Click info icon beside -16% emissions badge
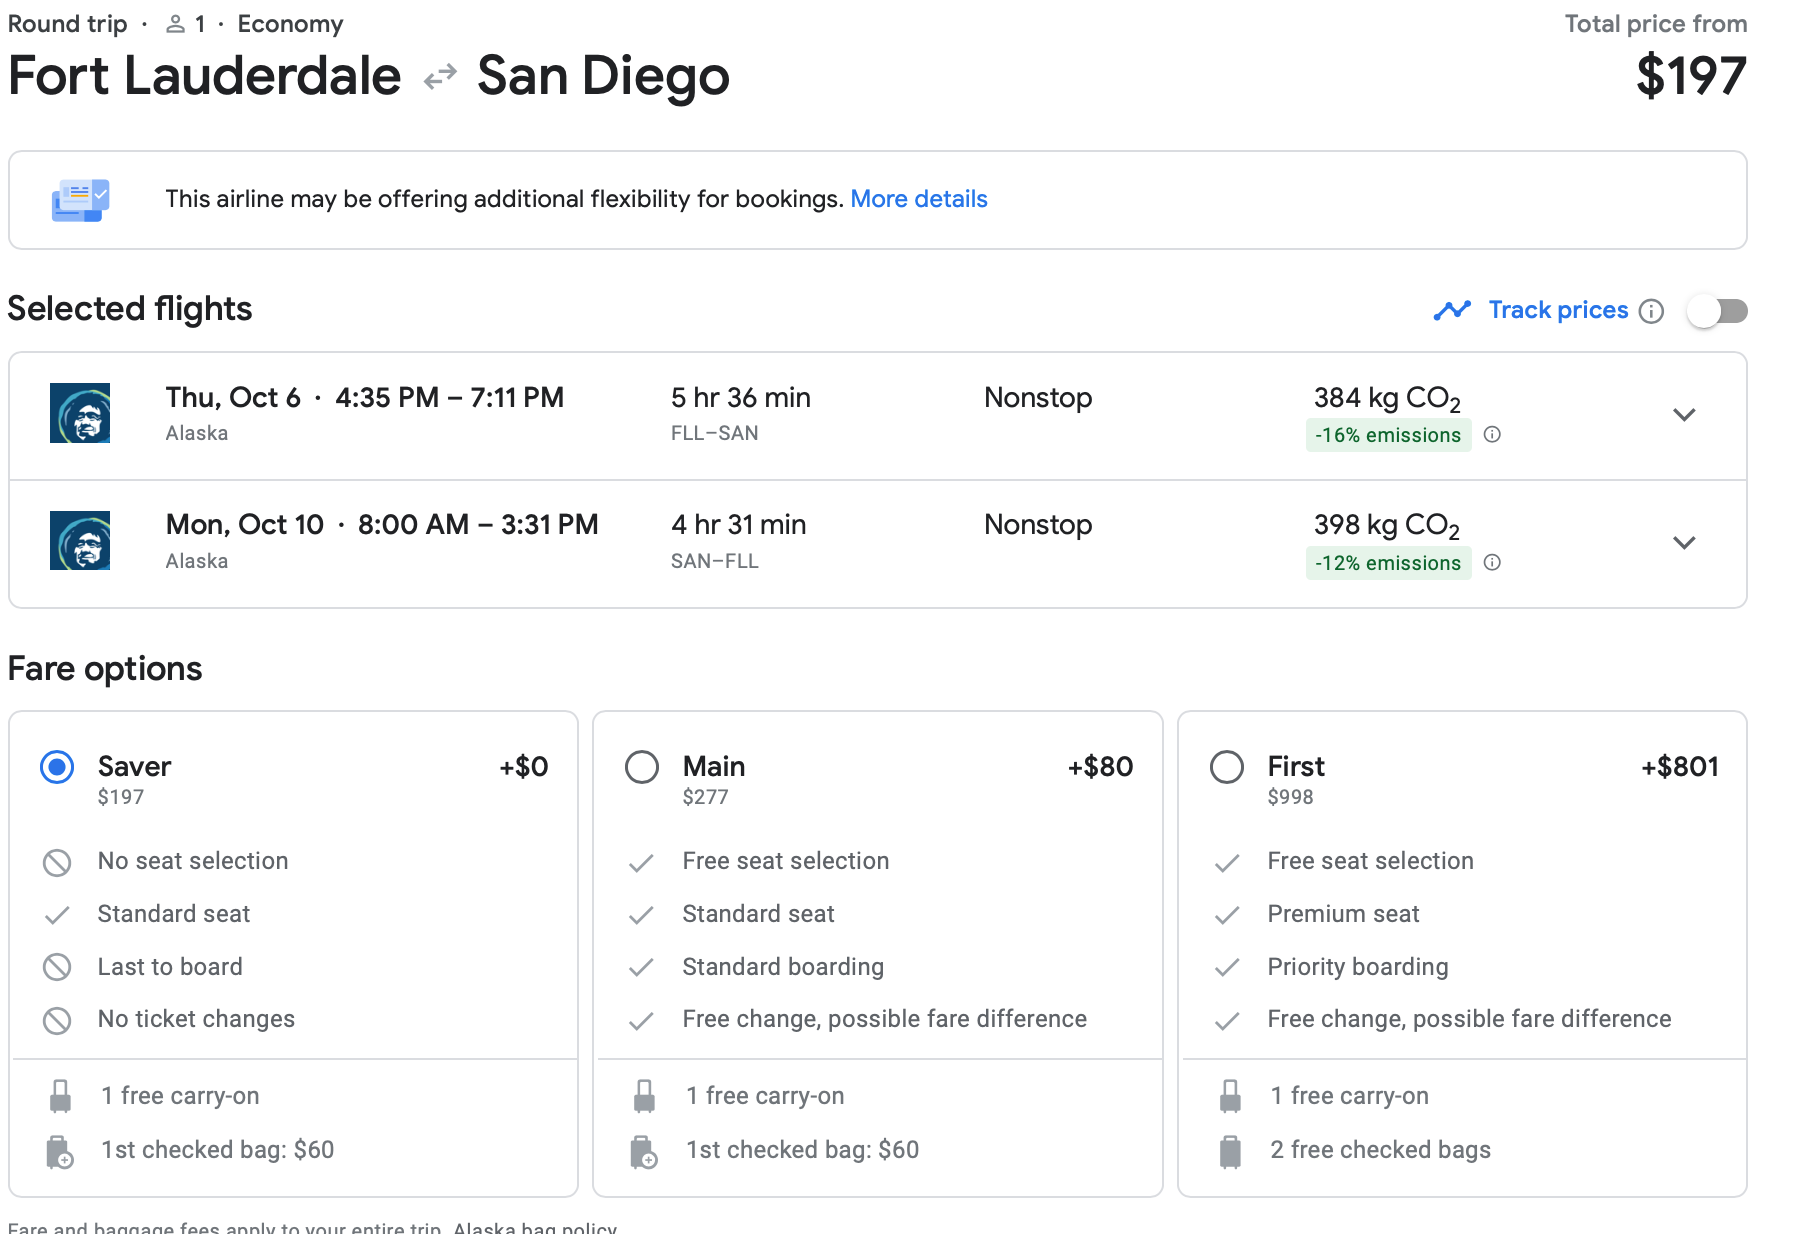The width and height of the screenshot is (1796, 1234). tap(1491, 434)
